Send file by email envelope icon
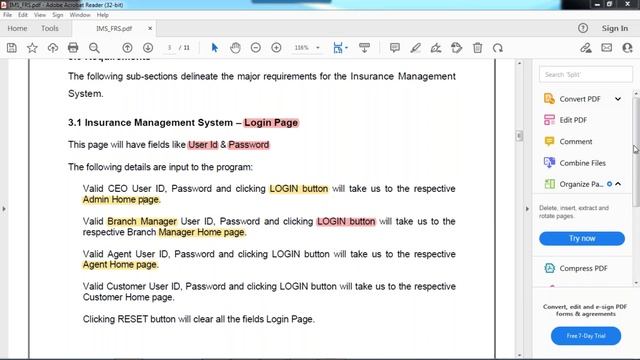The image size is (640, 360). (x=607, y=48)
